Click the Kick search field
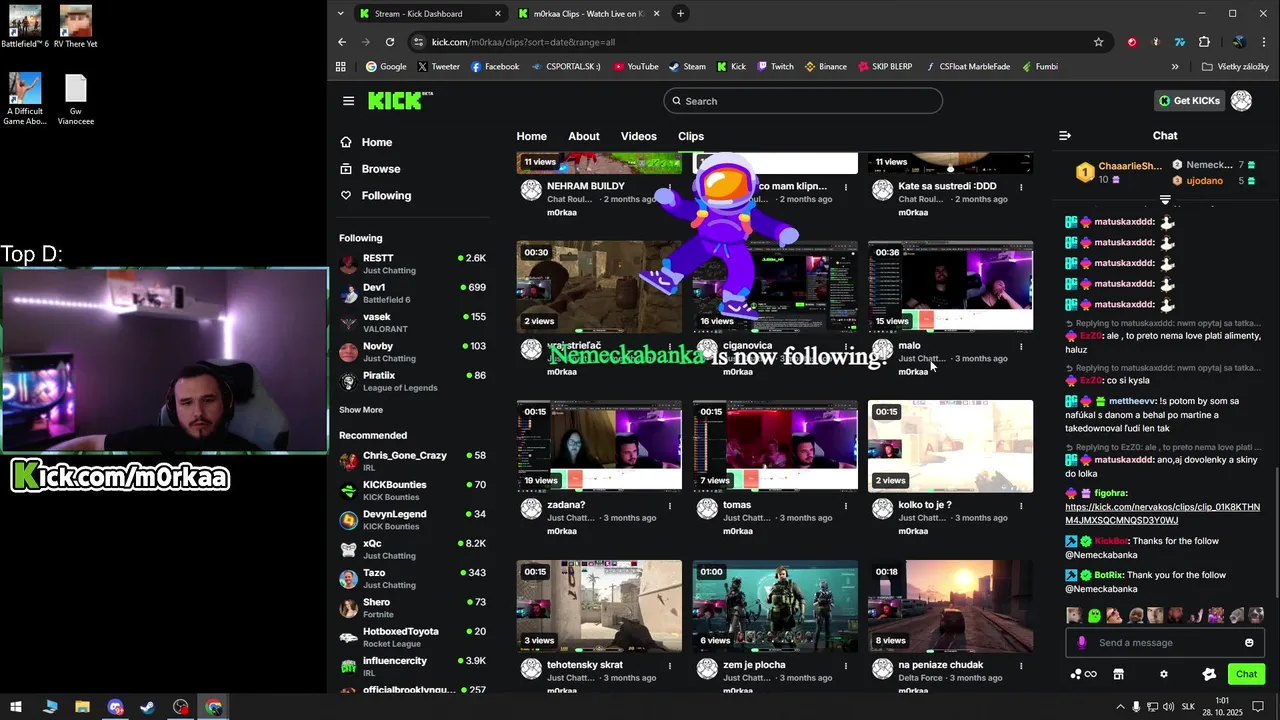This screenshot has width=1280, height=720. [803, 101]
